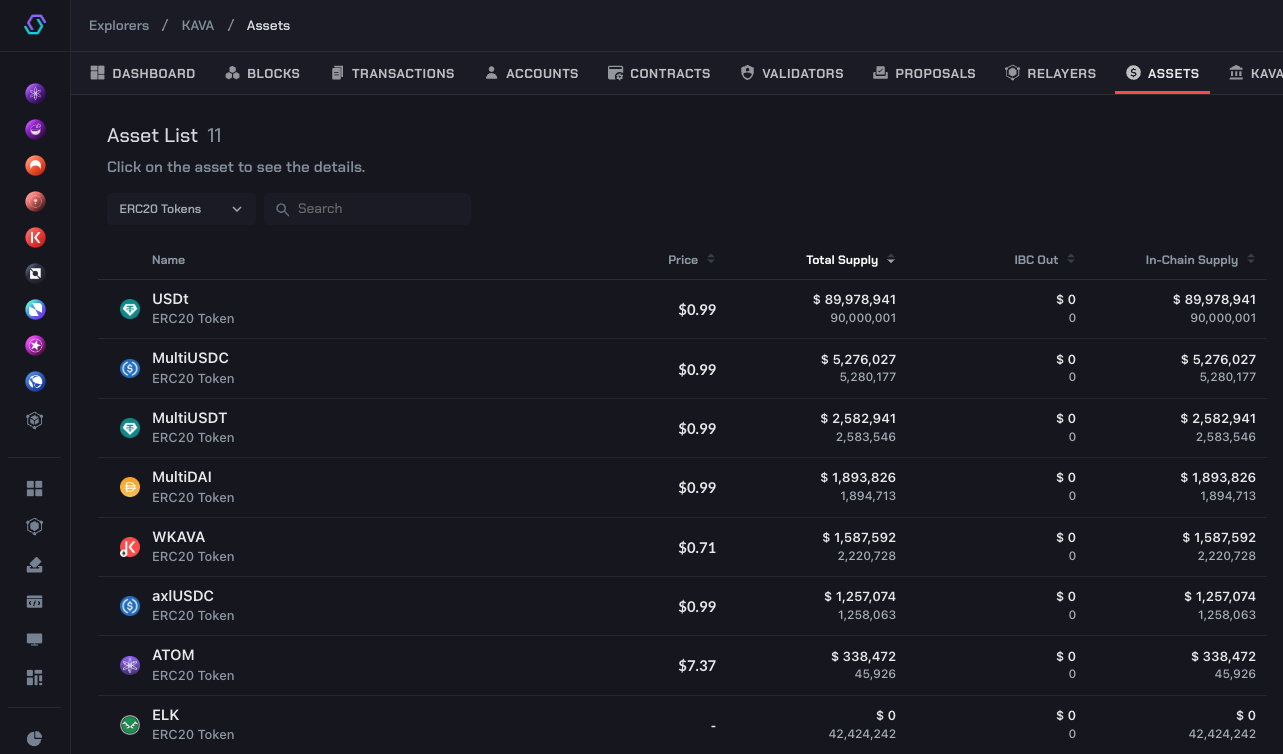Screen dimensions: 1283x754
Task: Open the widgets layout icon in sidebar
Action: (x=35, y=678)
